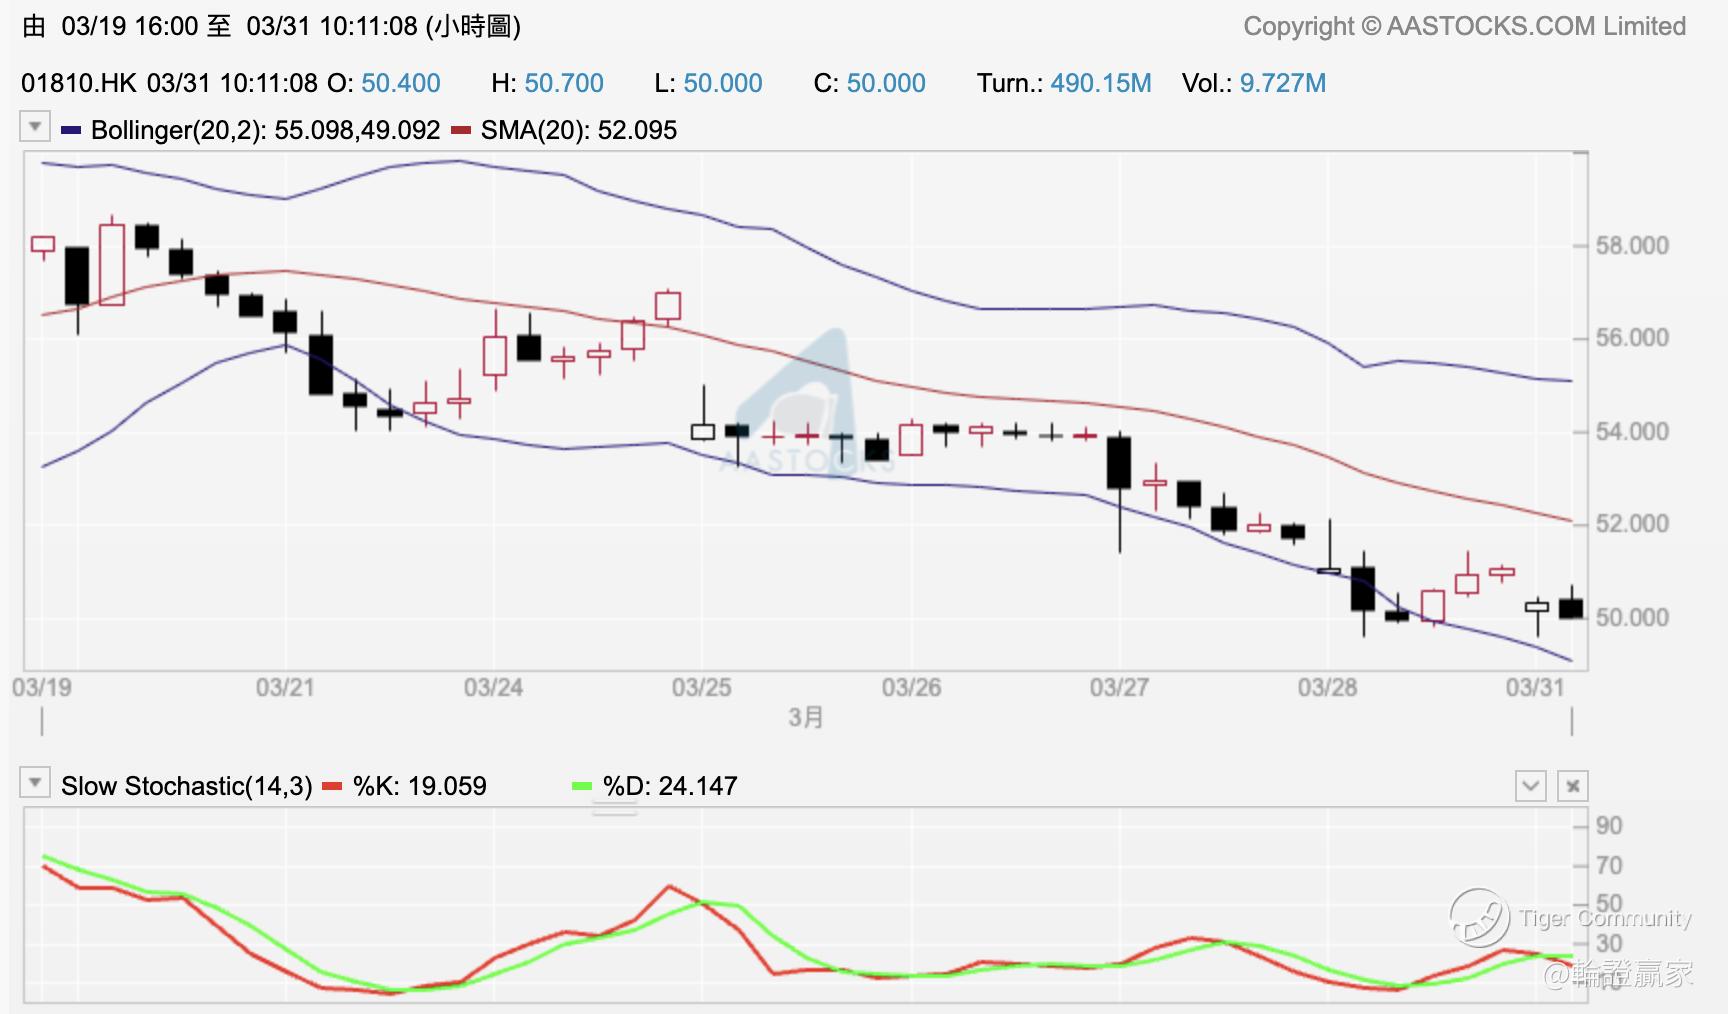Image resolution: width=1728 pixels, height=1014 pixels.
Task: Click the %K: 19.059 value
Action: click(x=420, y=786)
